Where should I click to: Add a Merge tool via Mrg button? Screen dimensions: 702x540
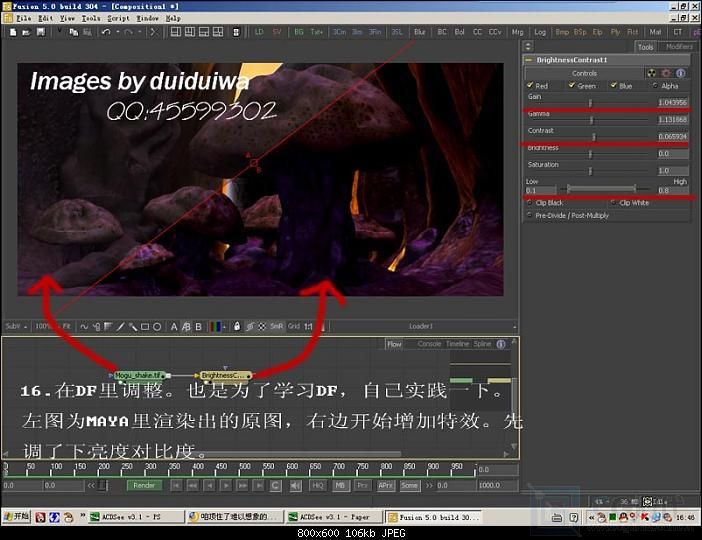pos(518,32)
